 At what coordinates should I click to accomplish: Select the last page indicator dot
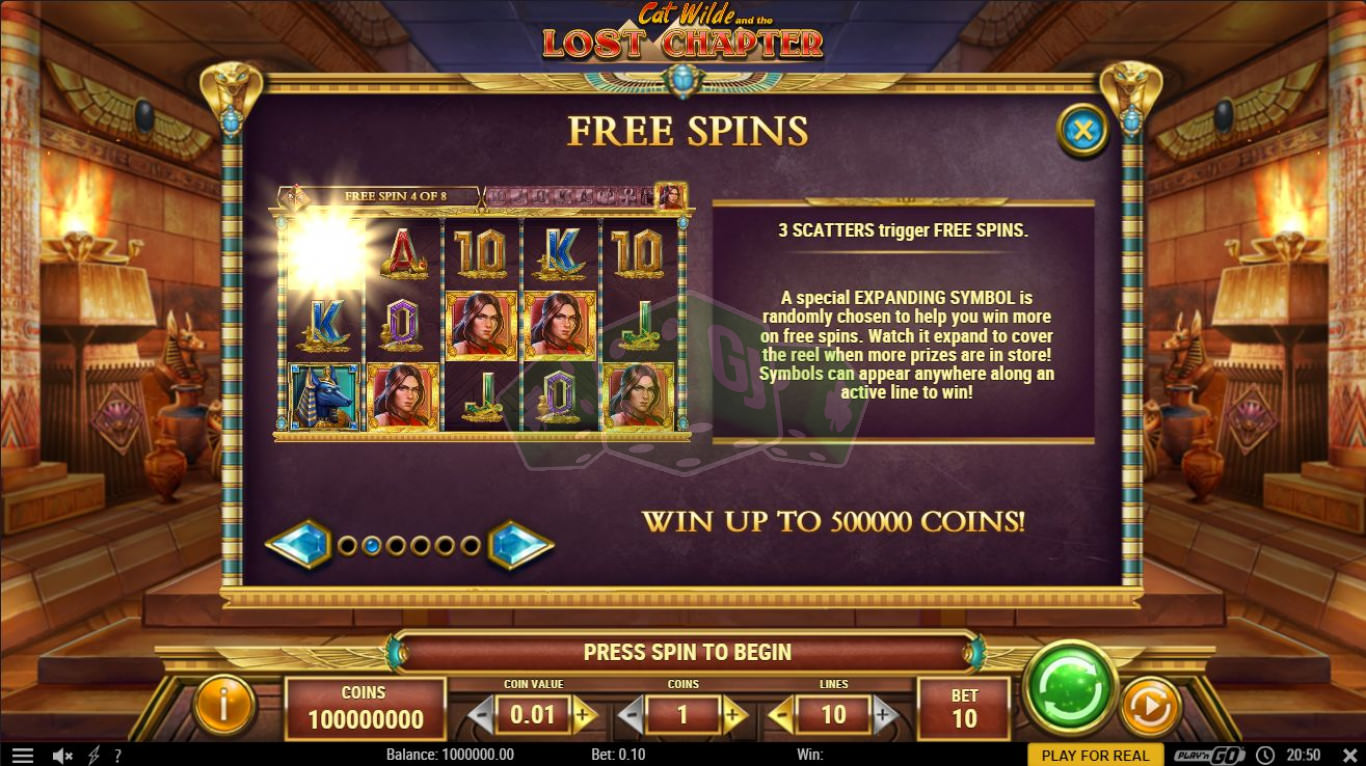tap(468, 545)
